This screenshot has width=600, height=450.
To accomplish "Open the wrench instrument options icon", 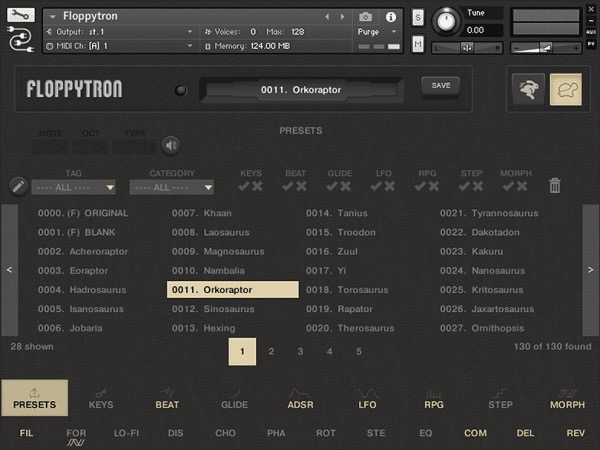I will point(21,15).
